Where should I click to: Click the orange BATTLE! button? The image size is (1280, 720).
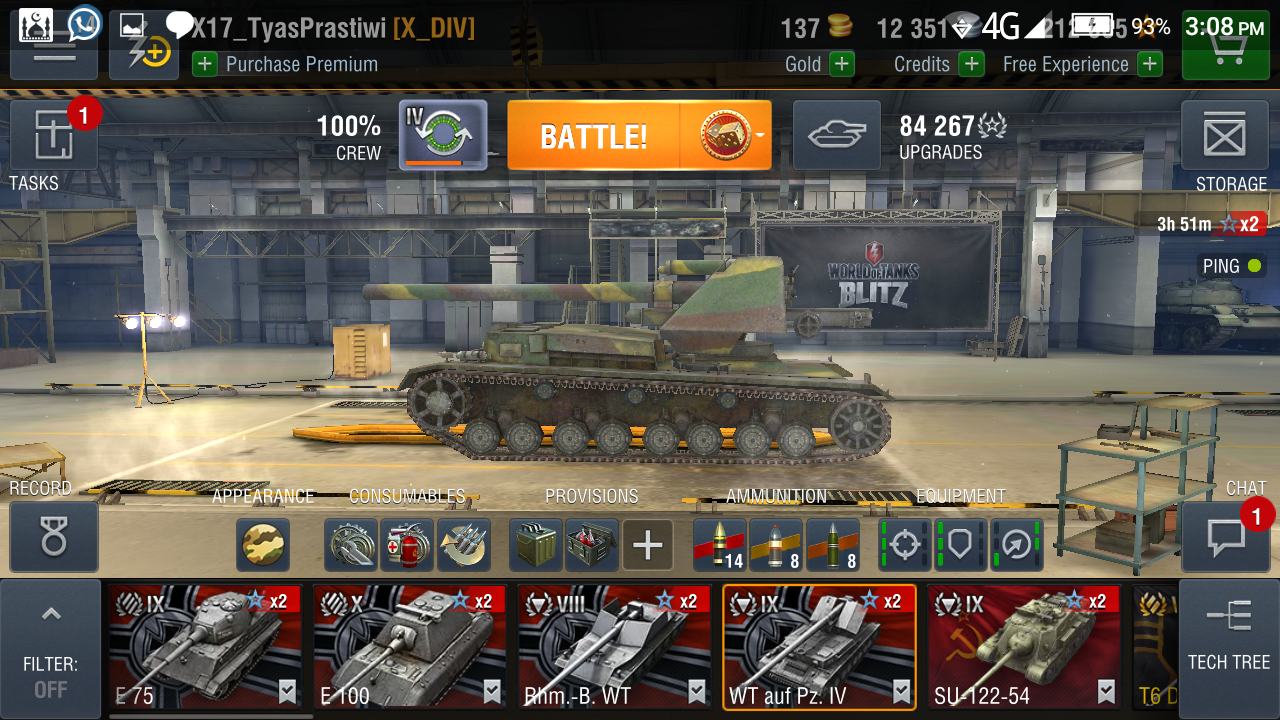click(594, 135)
